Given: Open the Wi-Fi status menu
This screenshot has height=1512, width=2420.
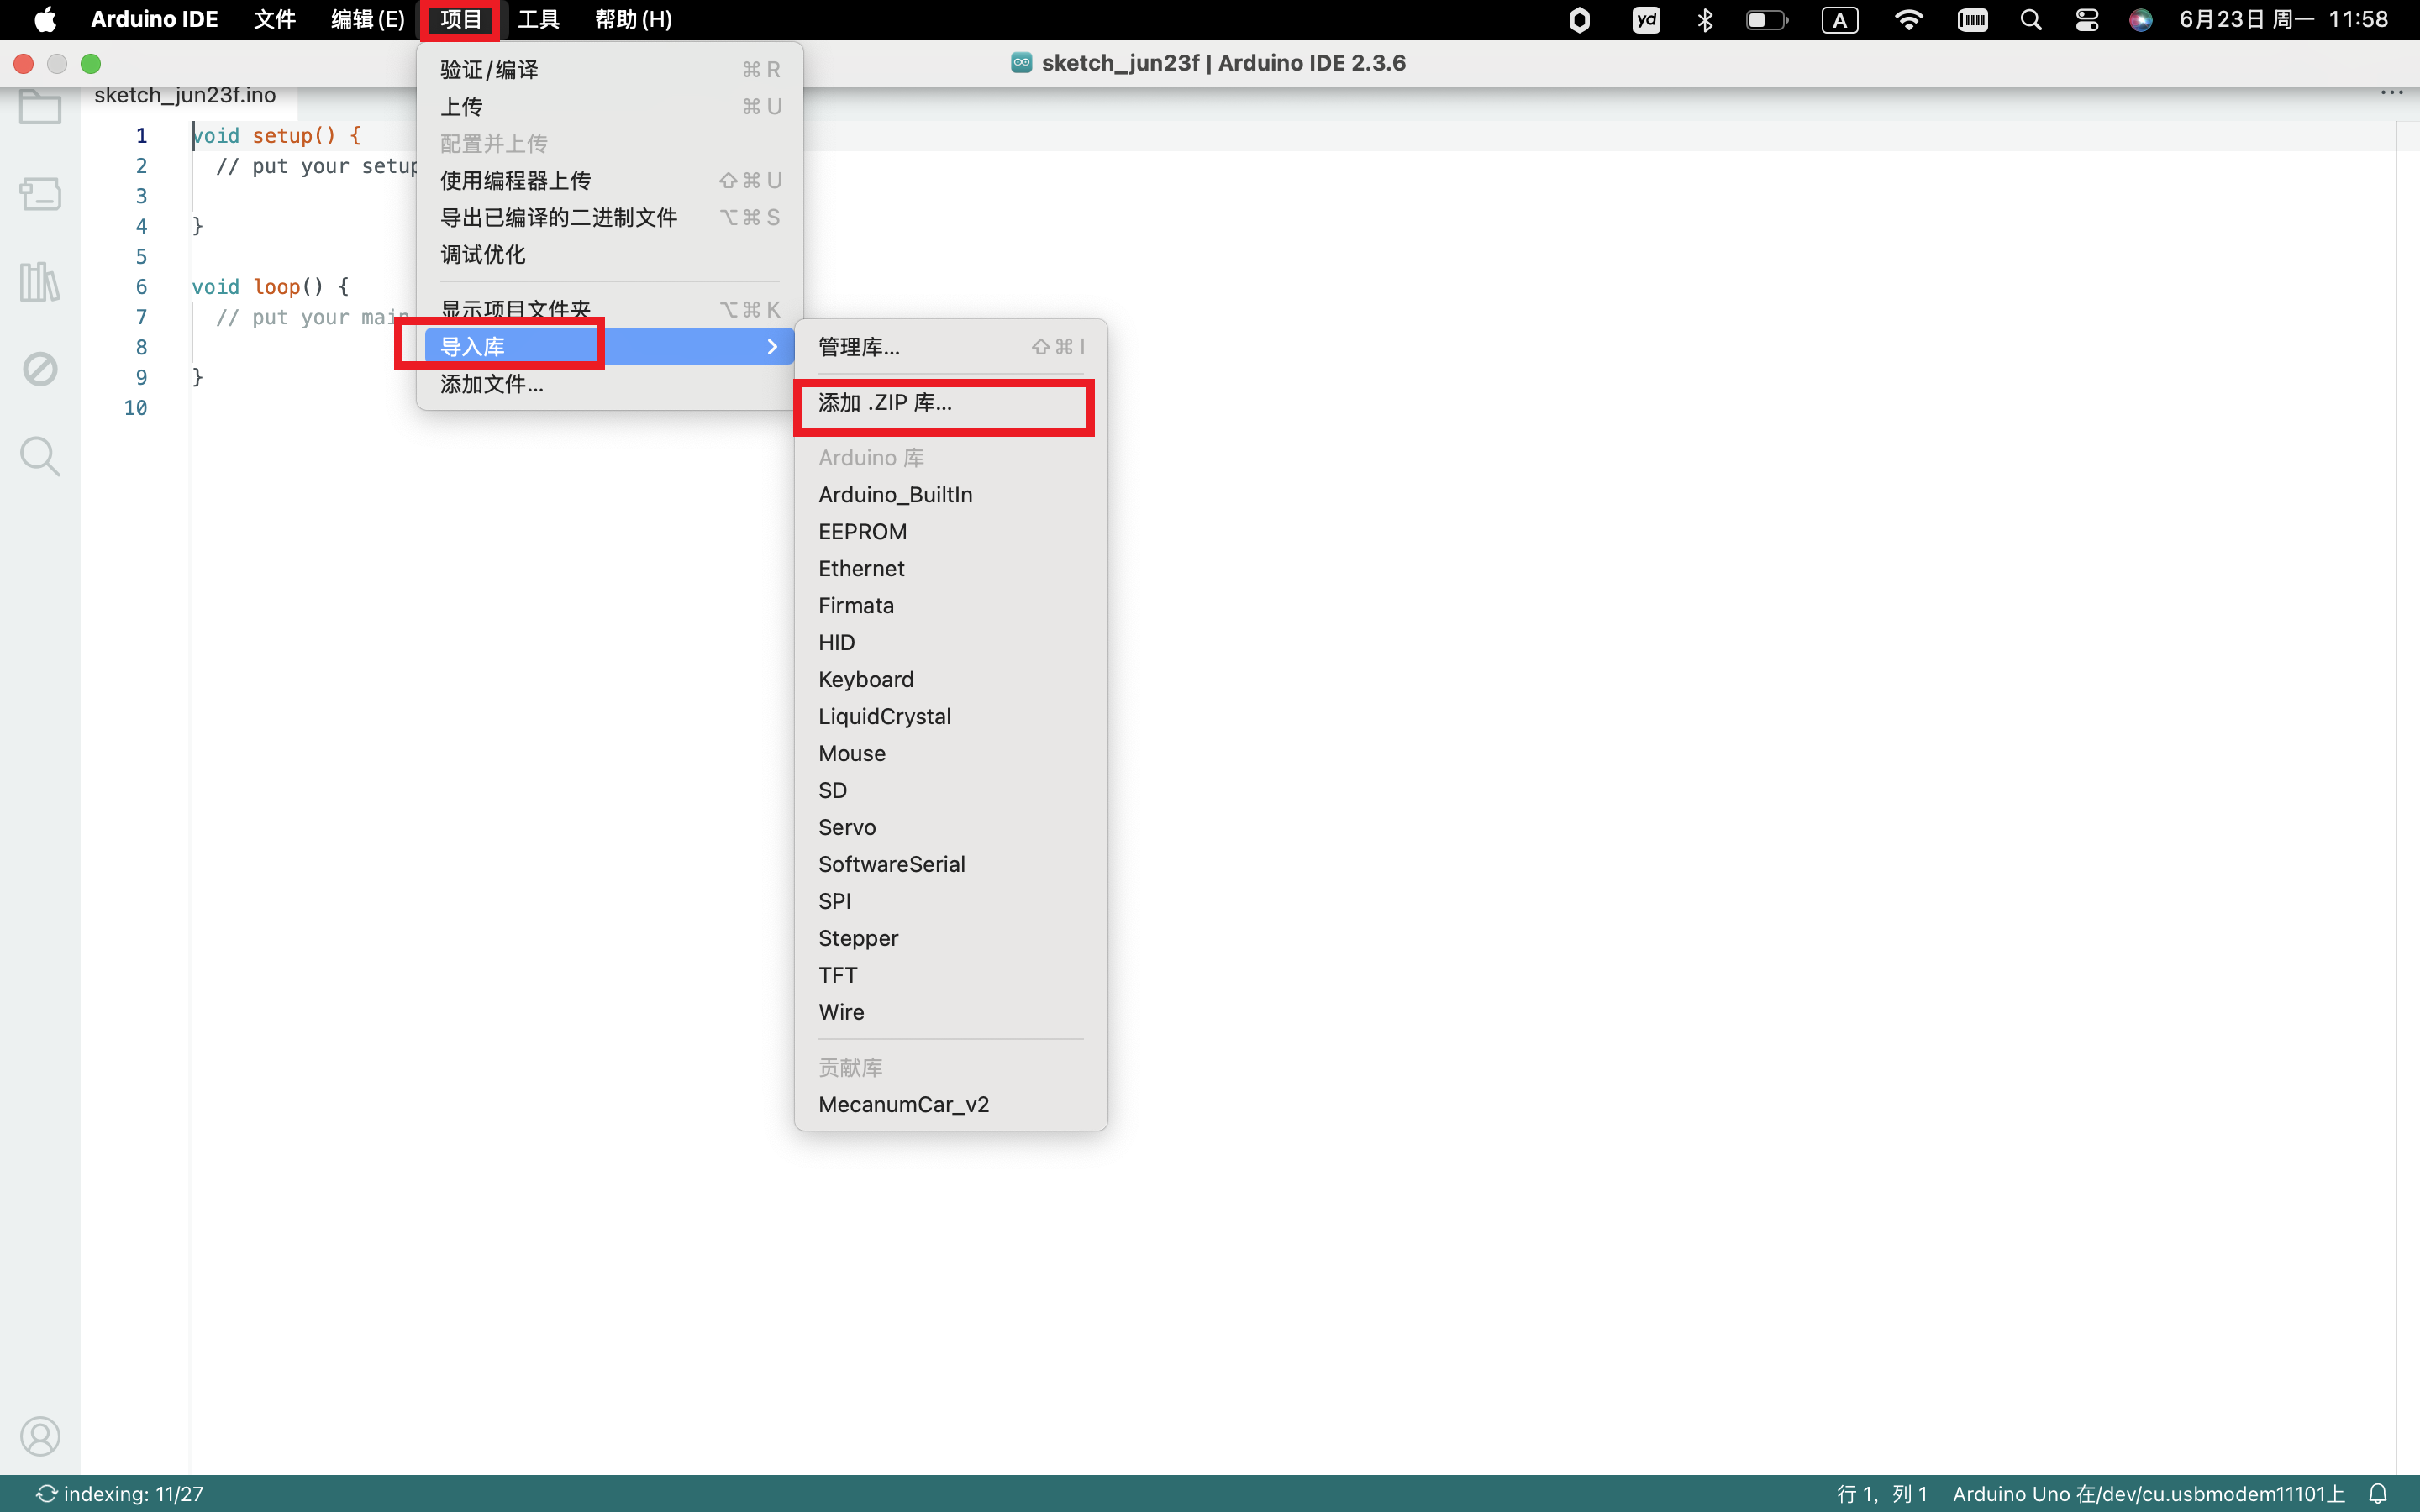Looking at the screenshot, I should pyautogui.click(x=1908, y=20).
